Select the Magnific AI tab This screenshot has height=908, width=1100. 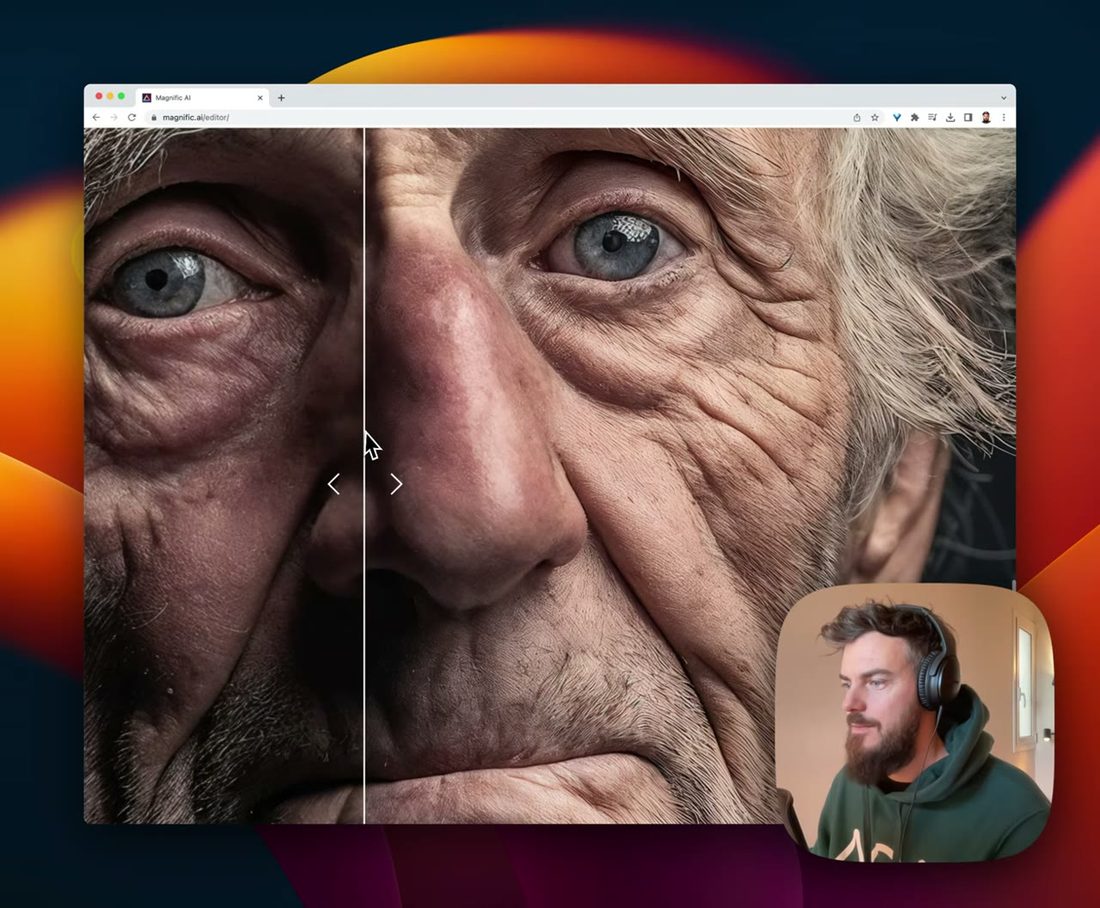tap(202, 98)
